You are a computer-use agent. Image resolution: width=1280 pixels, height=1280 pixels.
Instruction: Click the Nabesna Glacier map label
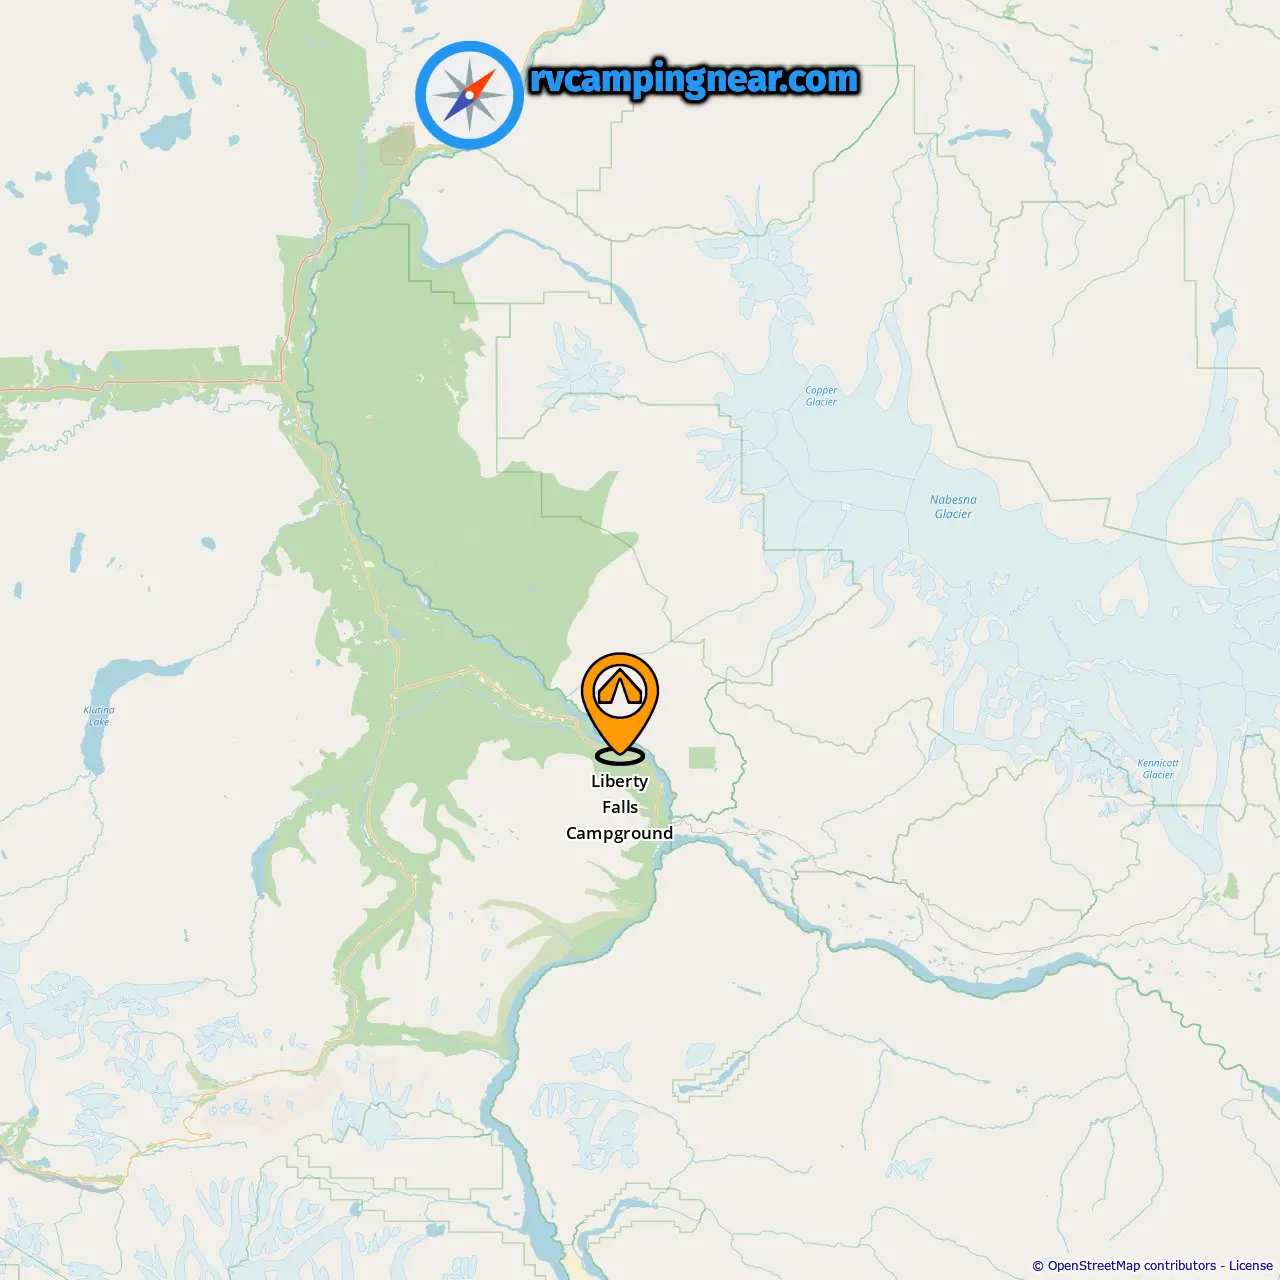tap(953, 507)
